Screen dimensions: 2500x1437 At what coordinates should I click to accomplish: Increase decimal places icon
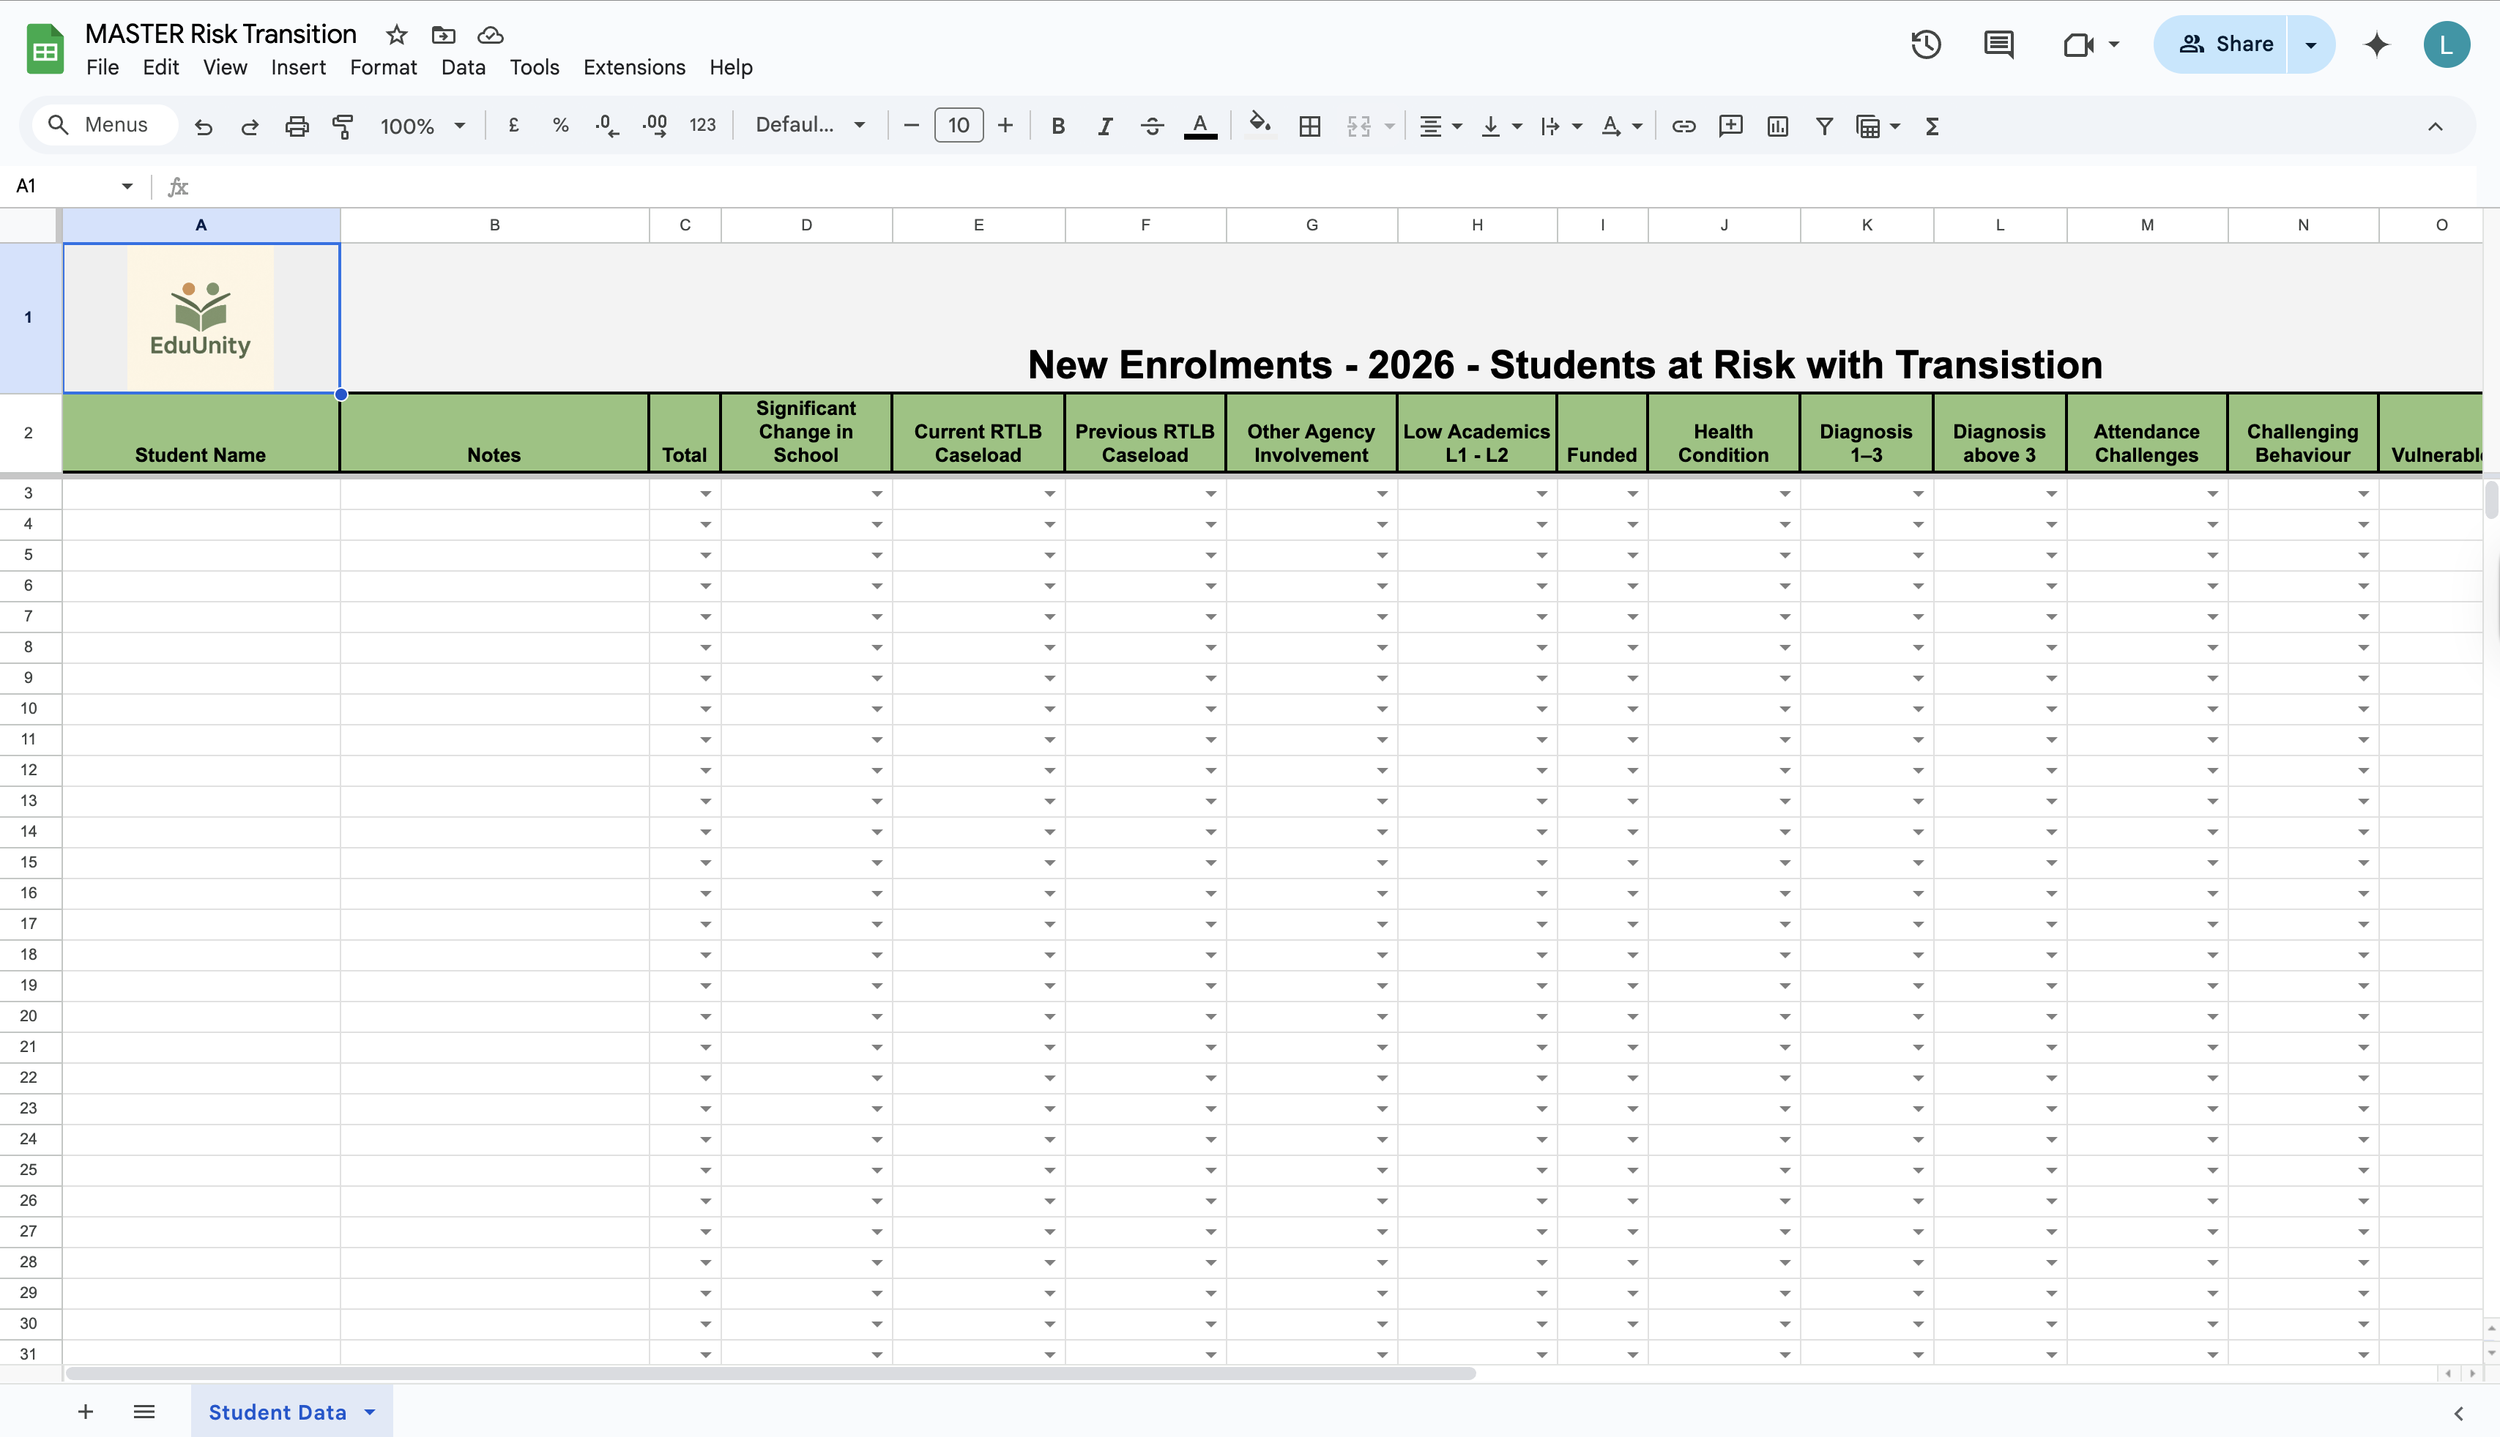tap(654, 125)
